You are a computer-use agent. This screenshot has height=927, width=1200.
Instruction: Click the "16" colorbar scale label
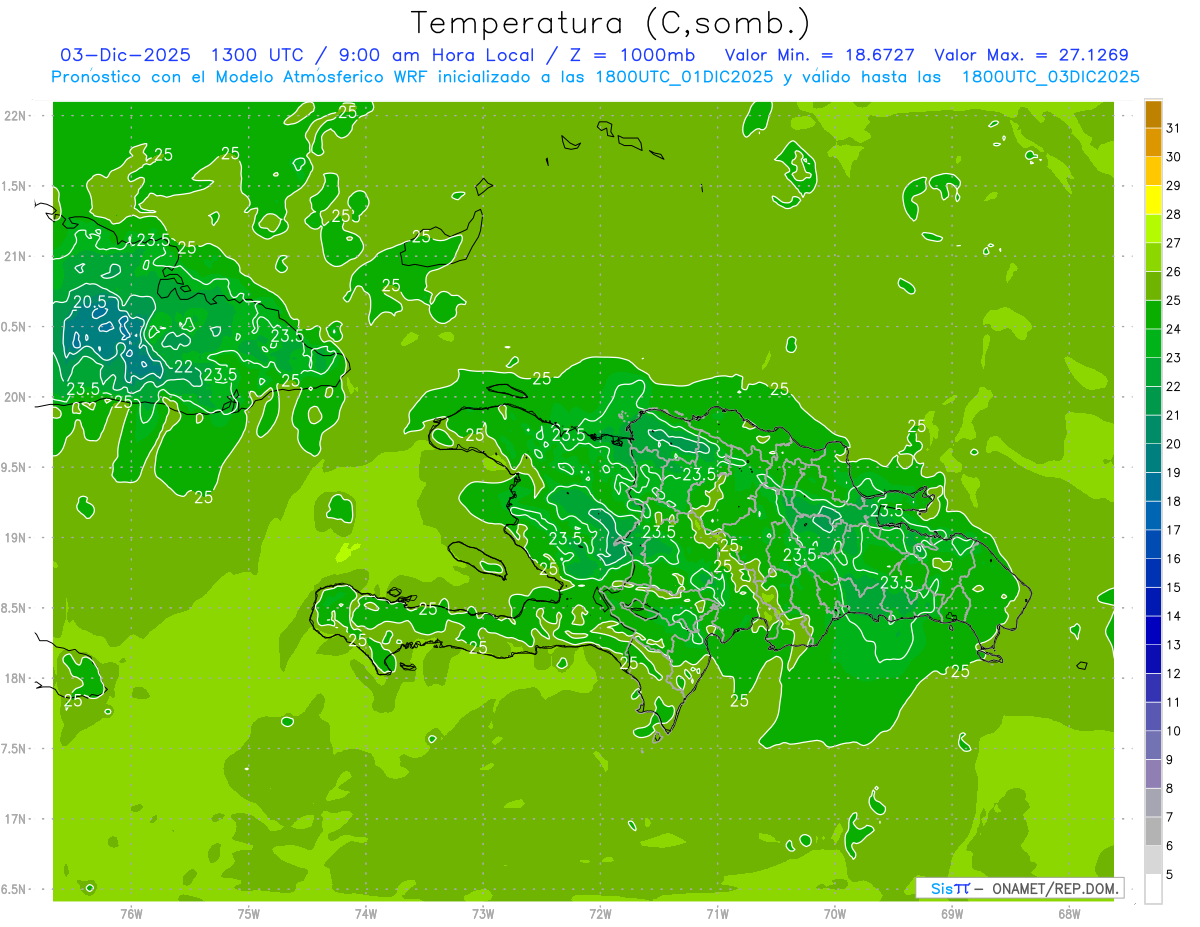coord(1174,559)
